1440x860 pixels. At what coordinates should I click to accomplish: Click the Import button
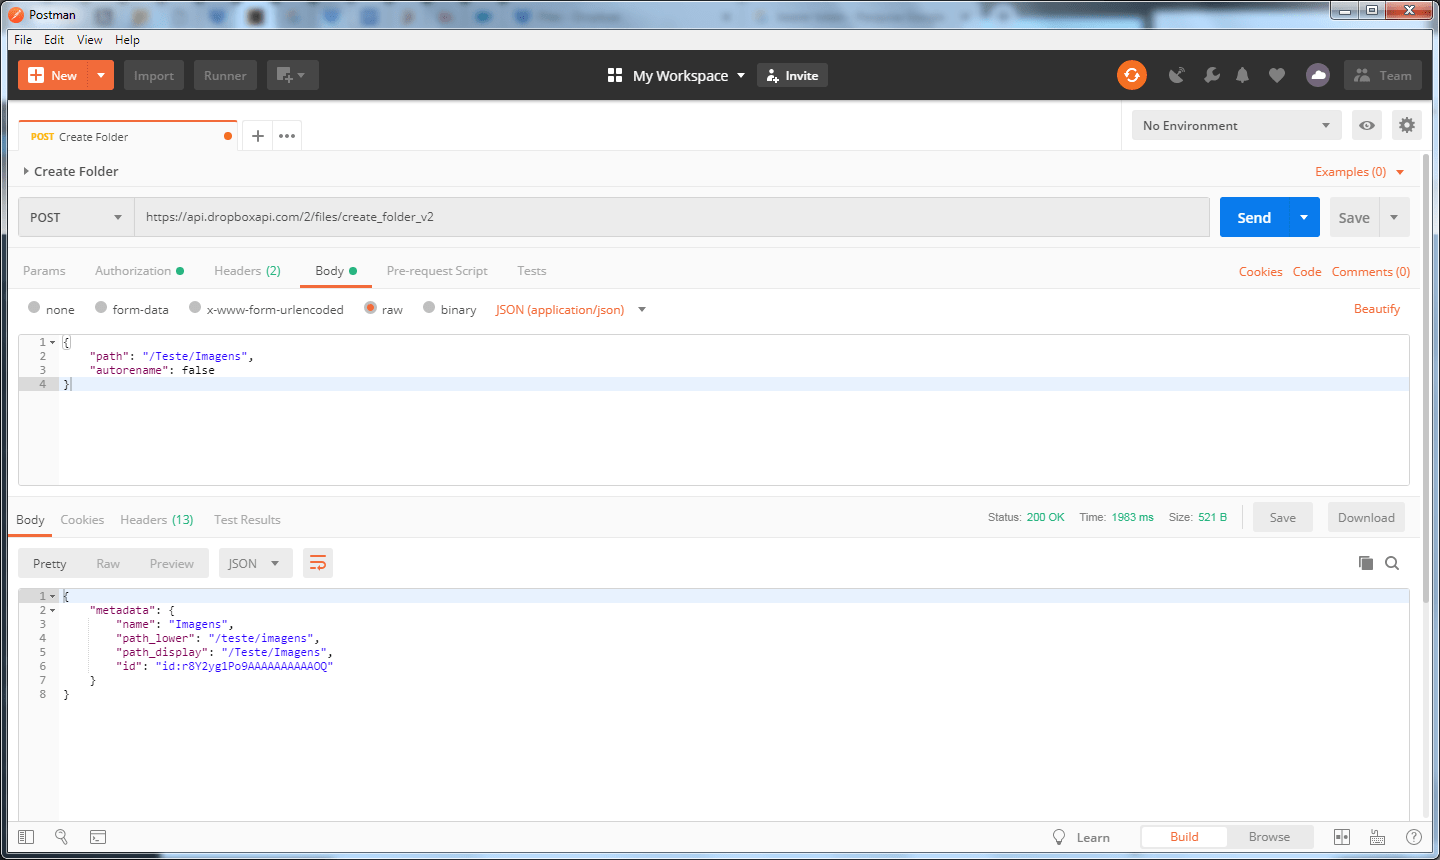[x=154, y=75]
